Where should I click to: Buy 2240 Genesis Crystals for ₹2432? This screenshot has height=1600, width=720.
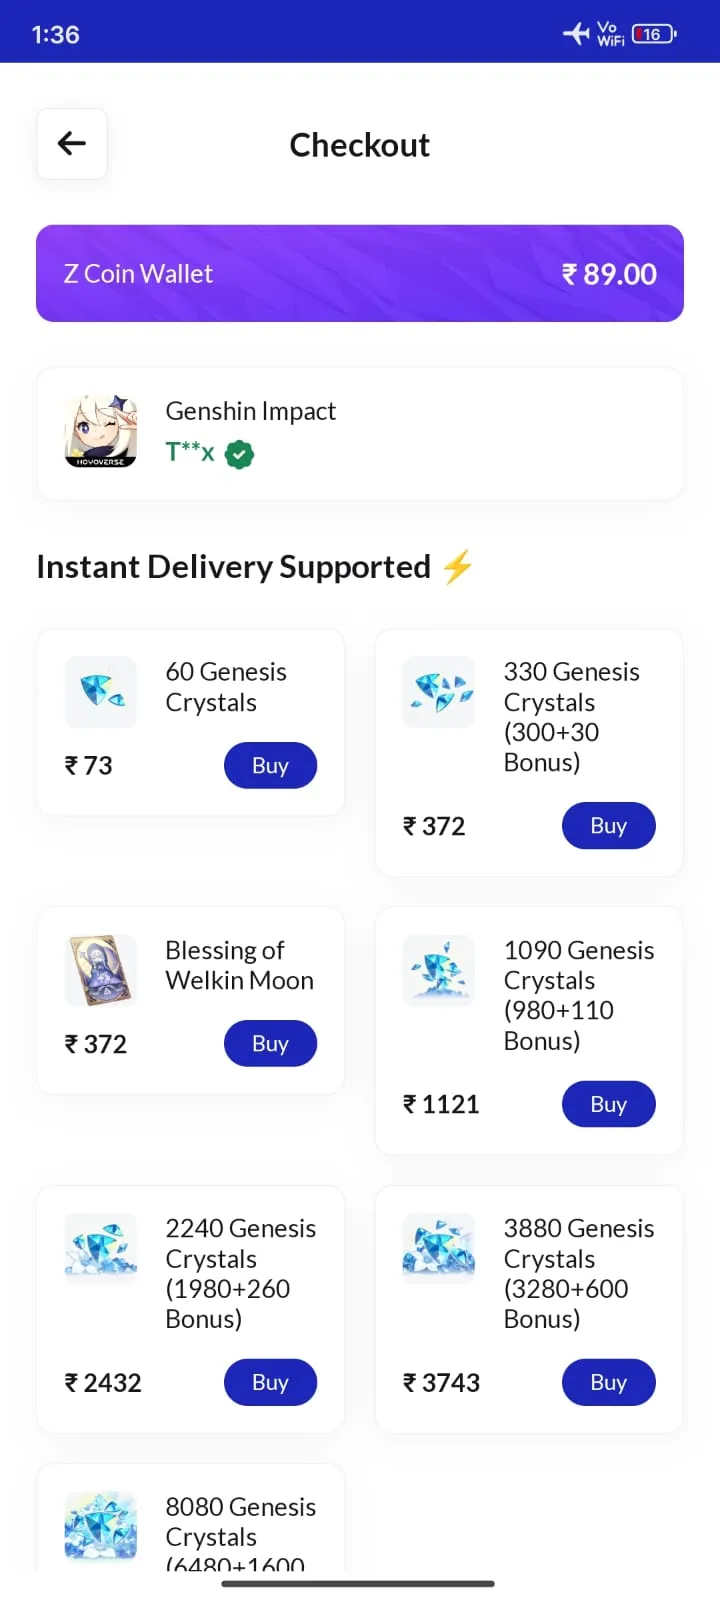(x=270, y=1383)
